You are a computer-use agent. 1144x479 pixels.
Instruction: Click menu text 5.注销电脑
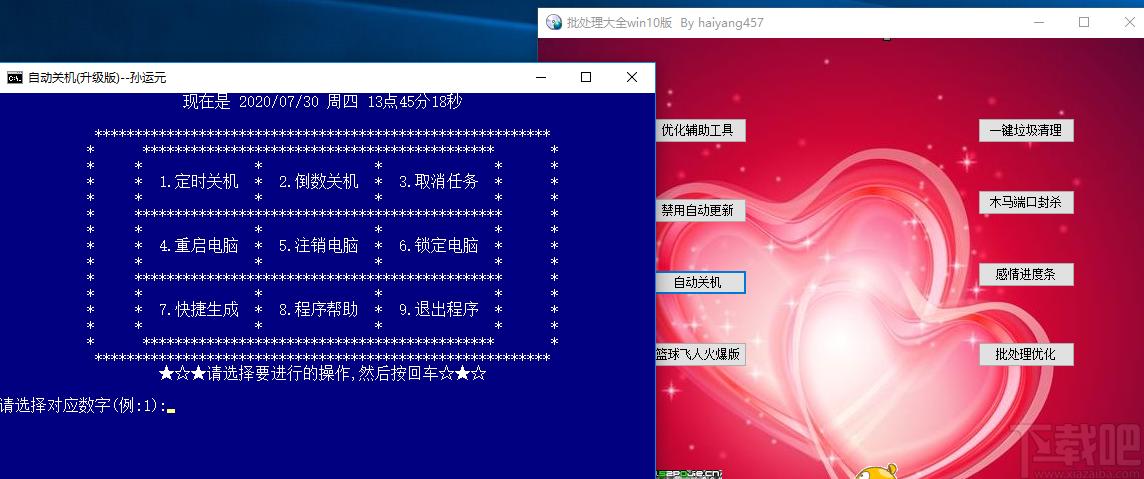point(319,246)
